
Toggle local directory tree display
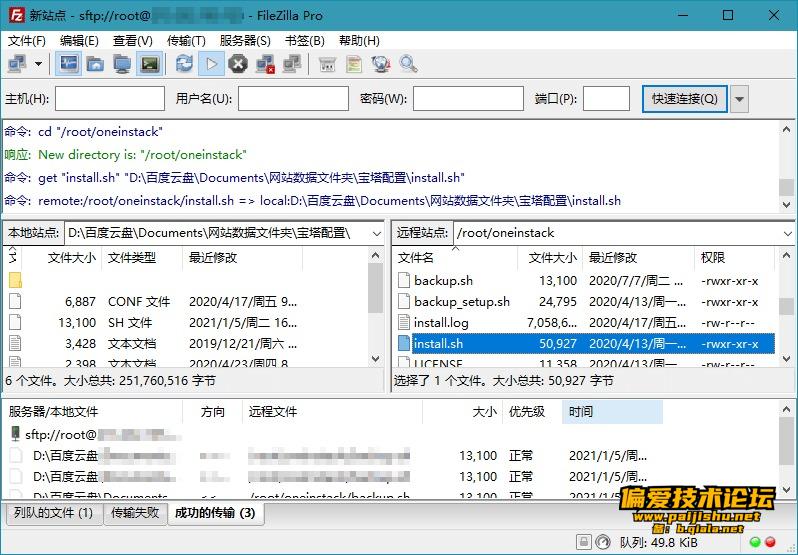95,64
